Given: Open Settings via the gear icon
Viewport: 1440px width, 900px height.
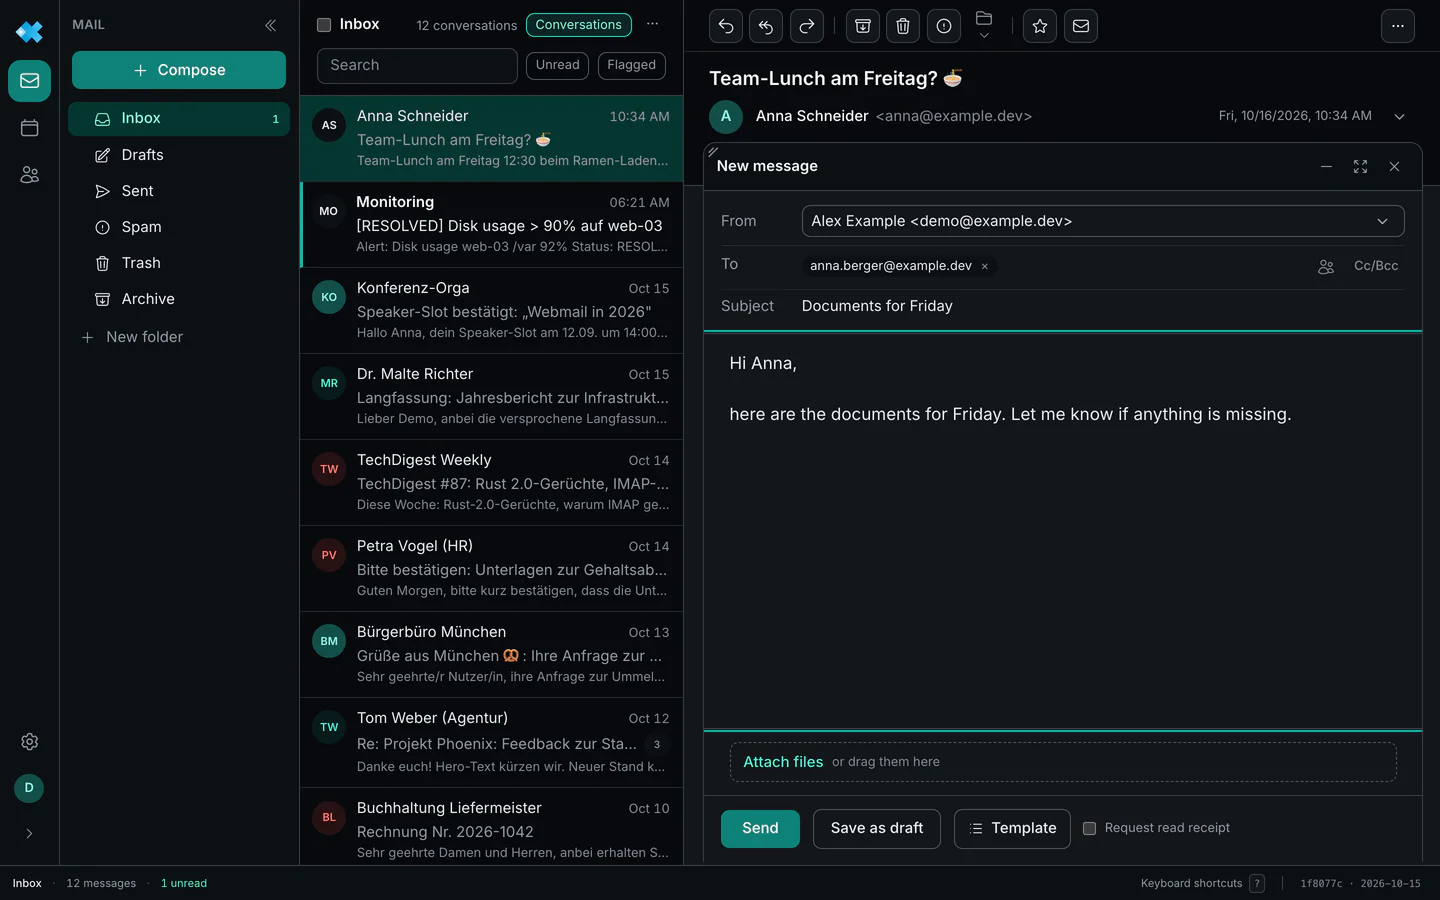Looking at the screenshot, I should pos(30,742).
